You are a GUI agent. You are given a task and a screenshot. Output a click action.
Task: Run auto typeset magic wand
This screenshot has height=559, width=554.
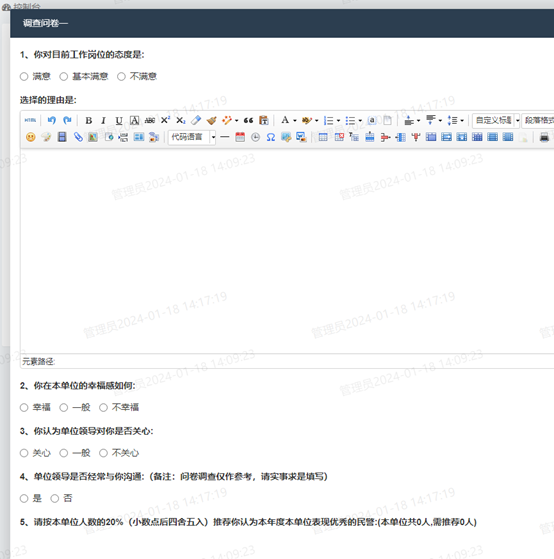click(227, 120)
